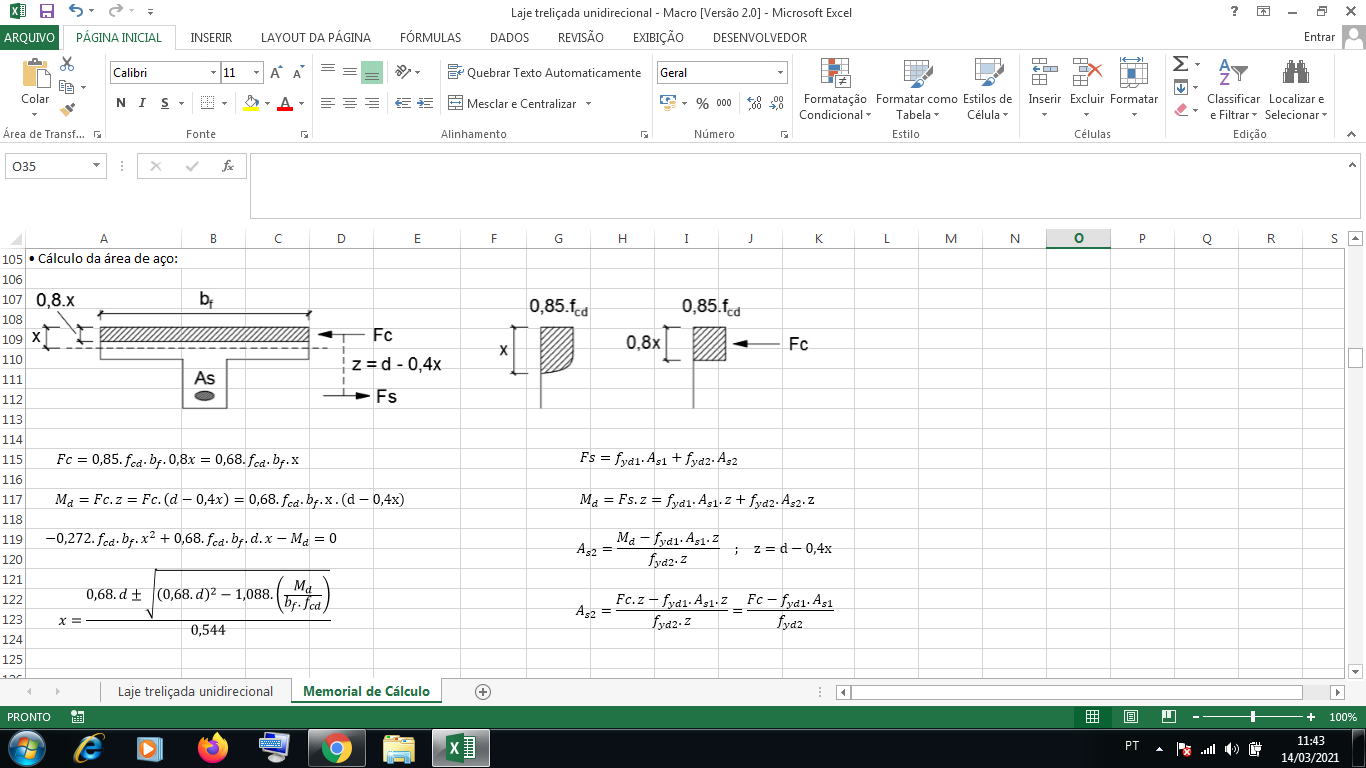This screenshot has width=1366, height=768.
Task: Decrease decimal places
Action: click(777, 103)
